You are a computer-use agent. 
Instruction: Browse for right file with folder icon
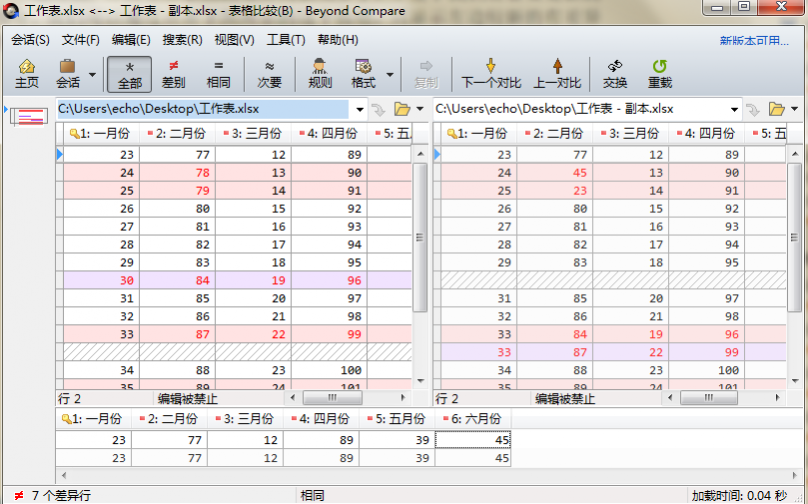(x=777, y=109)
